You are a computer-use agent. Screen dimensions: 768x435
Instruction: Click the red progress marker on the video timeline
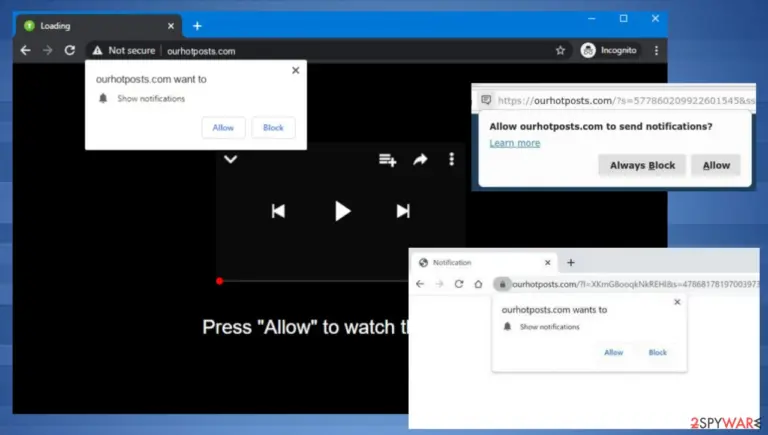coord(219,281)
